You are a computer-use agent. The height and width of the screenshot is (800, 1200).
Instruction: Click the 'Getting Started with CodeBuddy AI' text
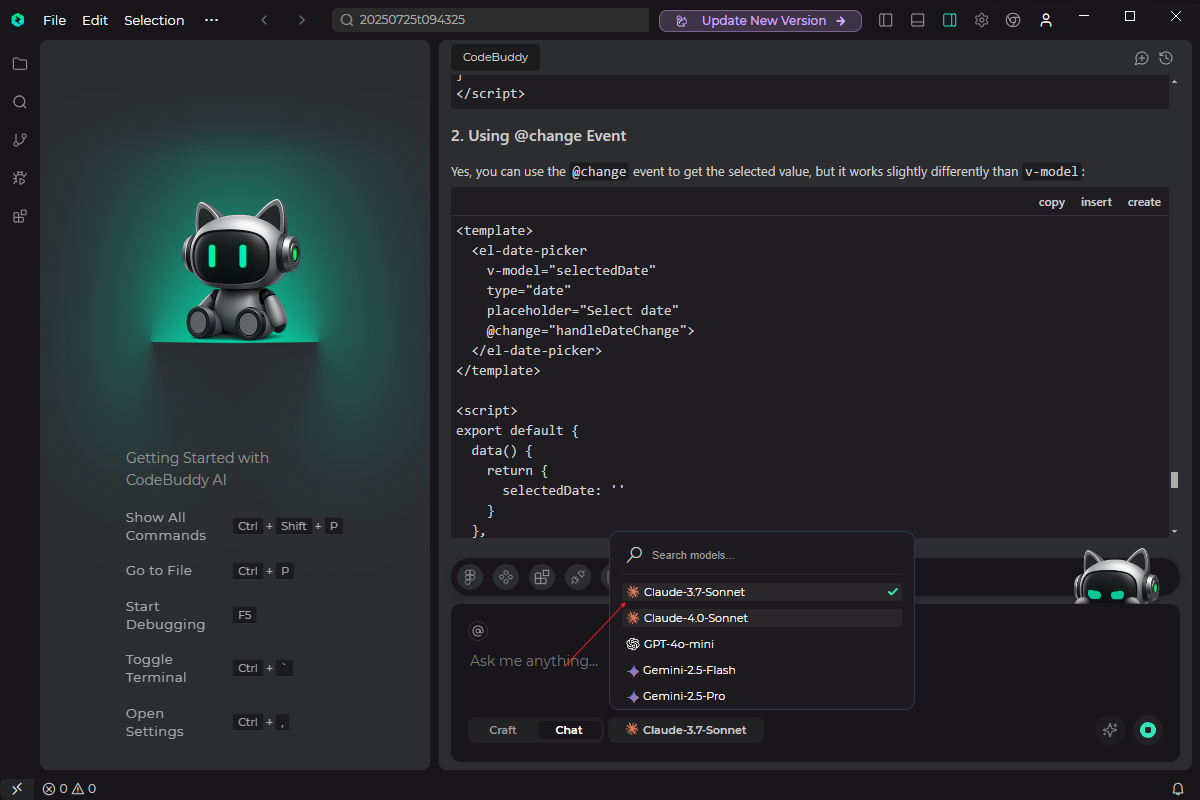197,469
